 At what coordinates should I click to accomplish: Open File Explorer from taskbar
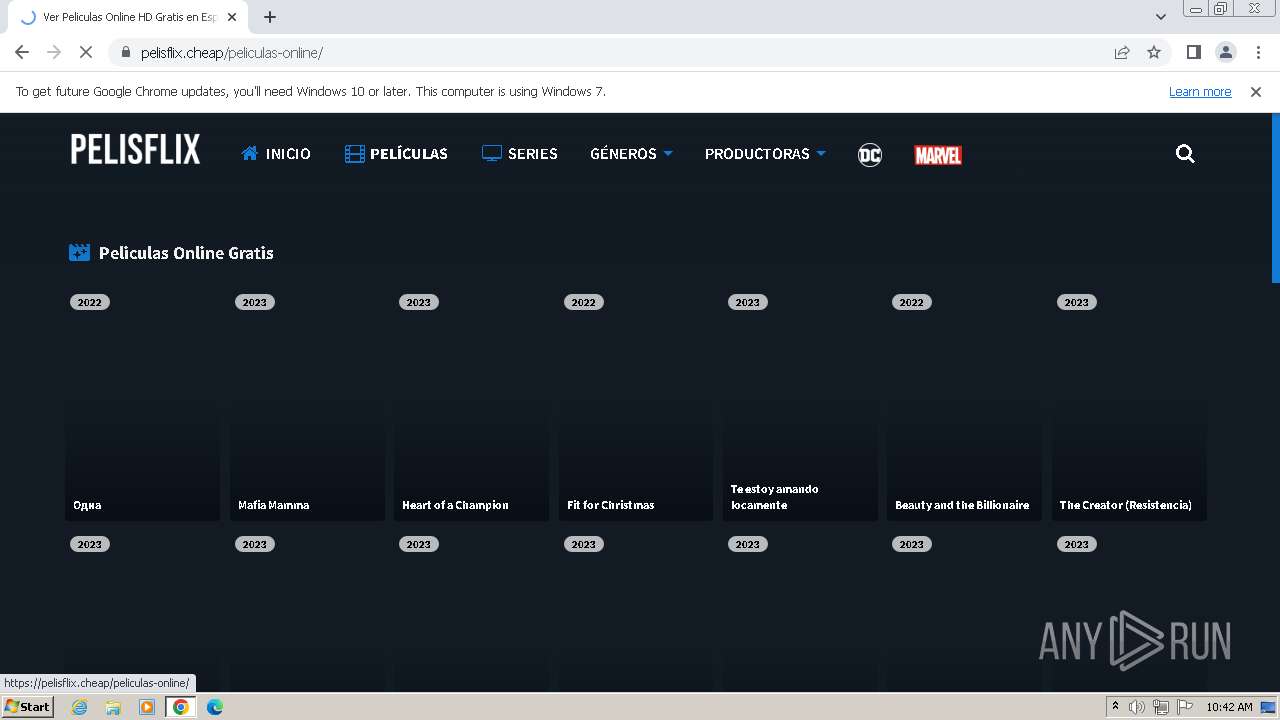(113, 707)
